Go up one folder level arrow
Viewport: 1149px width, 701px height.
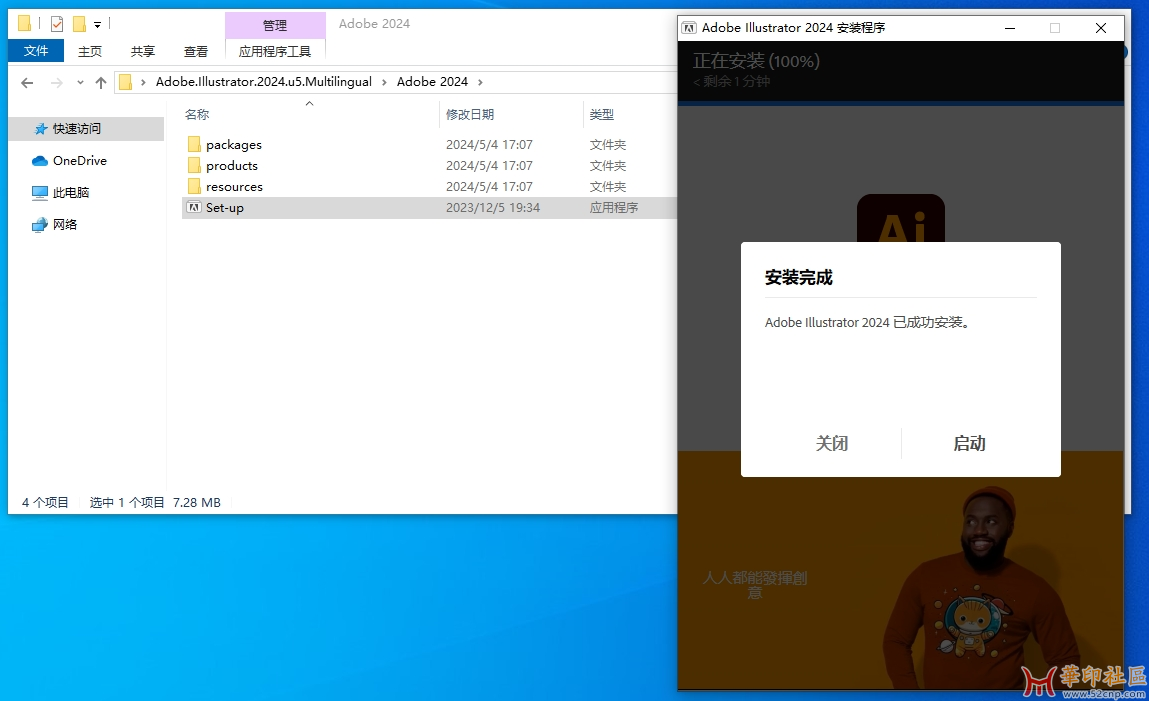tap(101, 83)
